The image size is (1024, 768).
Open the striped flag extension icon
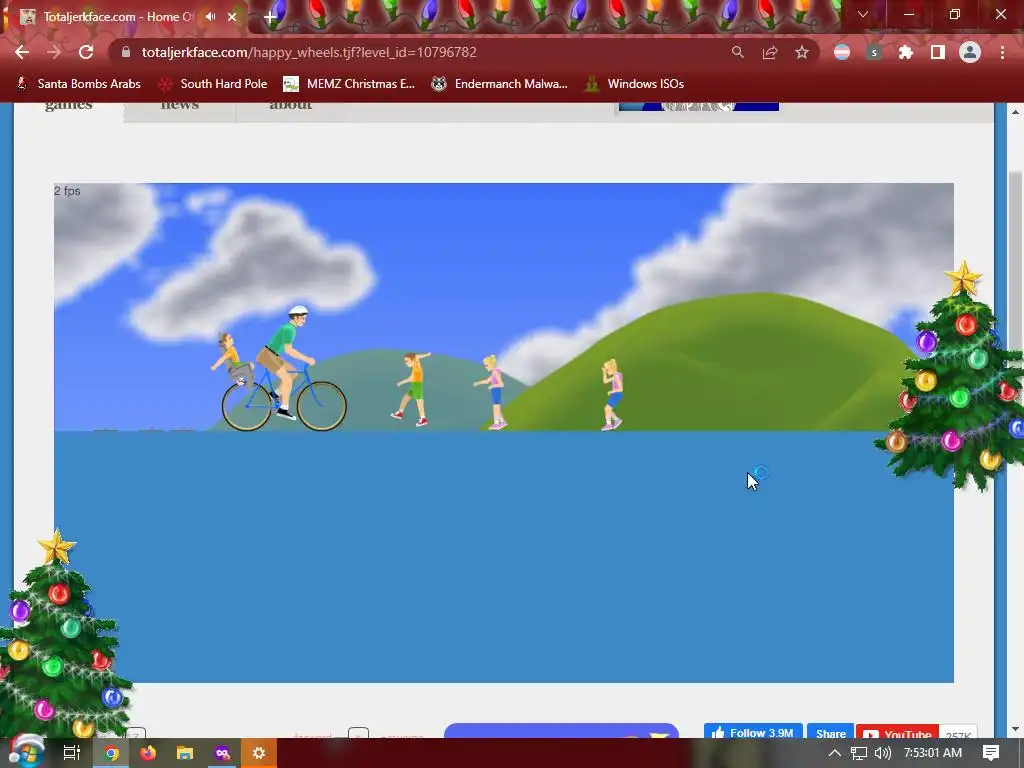(842, 52)
